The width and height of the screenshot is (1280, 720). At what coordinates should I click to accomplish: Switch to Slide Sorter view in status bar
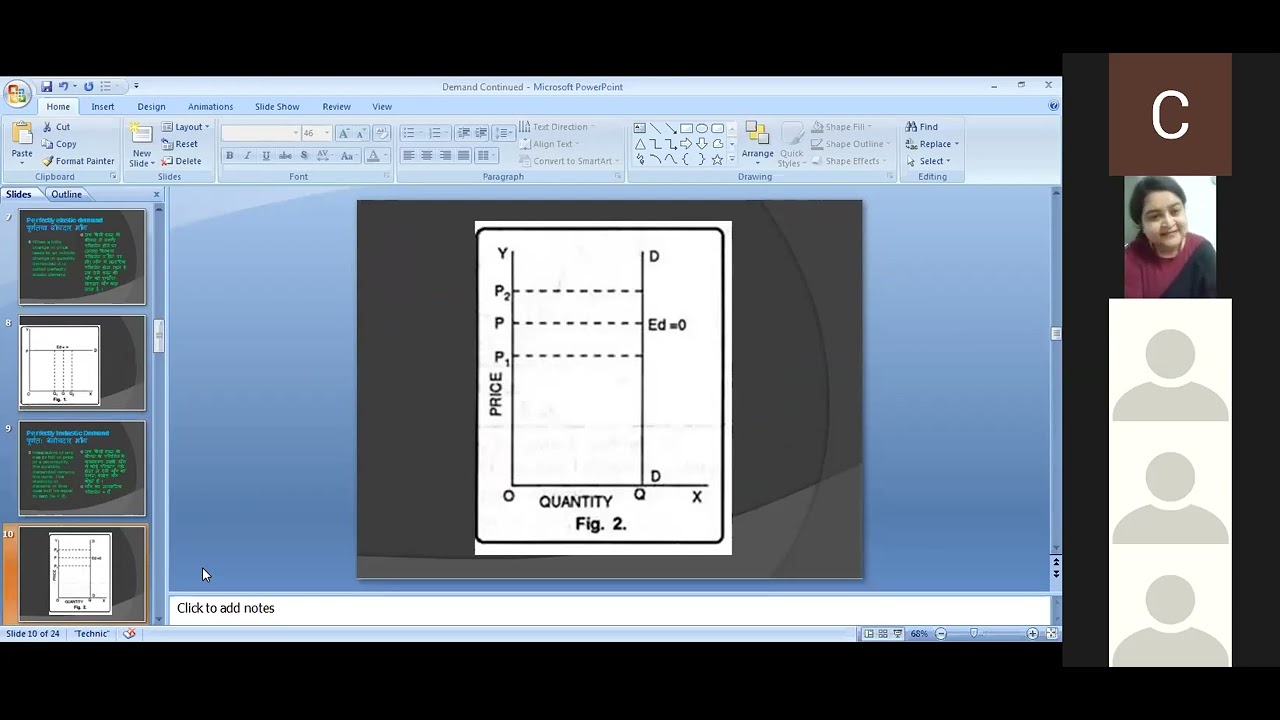click(883, 634)
